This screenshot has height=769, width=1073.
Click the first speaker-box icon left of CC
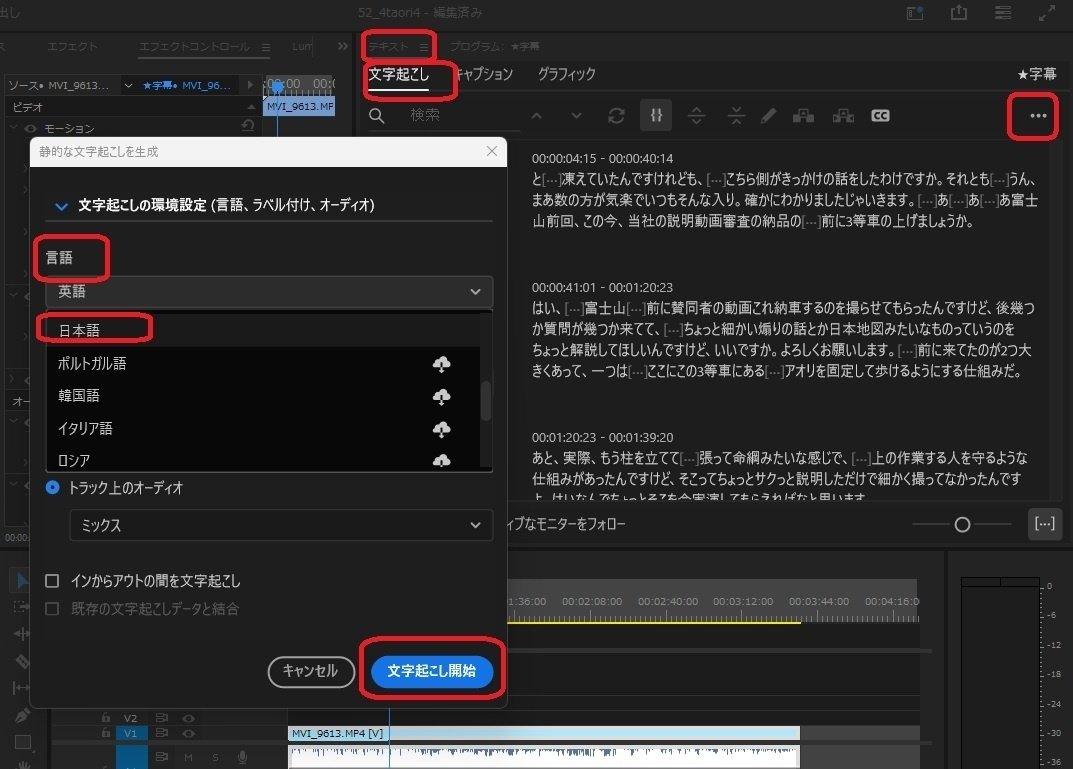[803, 116]
